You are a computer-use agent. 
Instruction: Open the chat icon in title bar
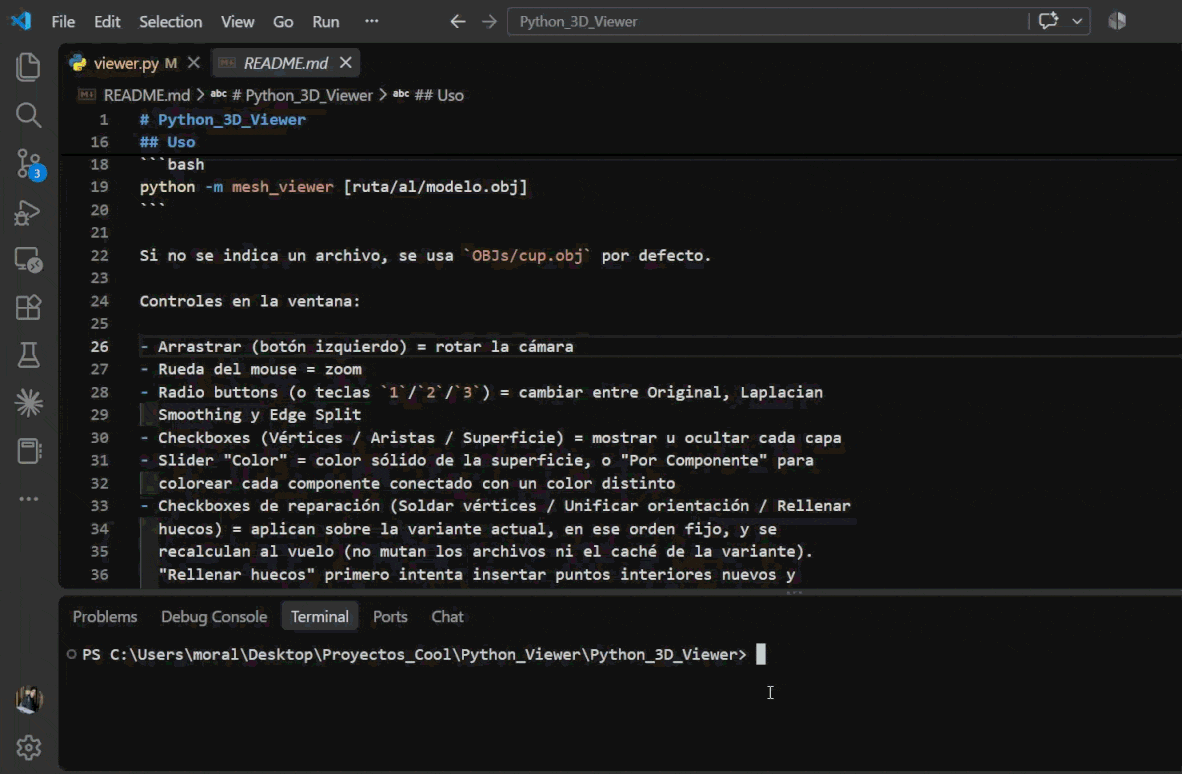tap(1049, 21)
